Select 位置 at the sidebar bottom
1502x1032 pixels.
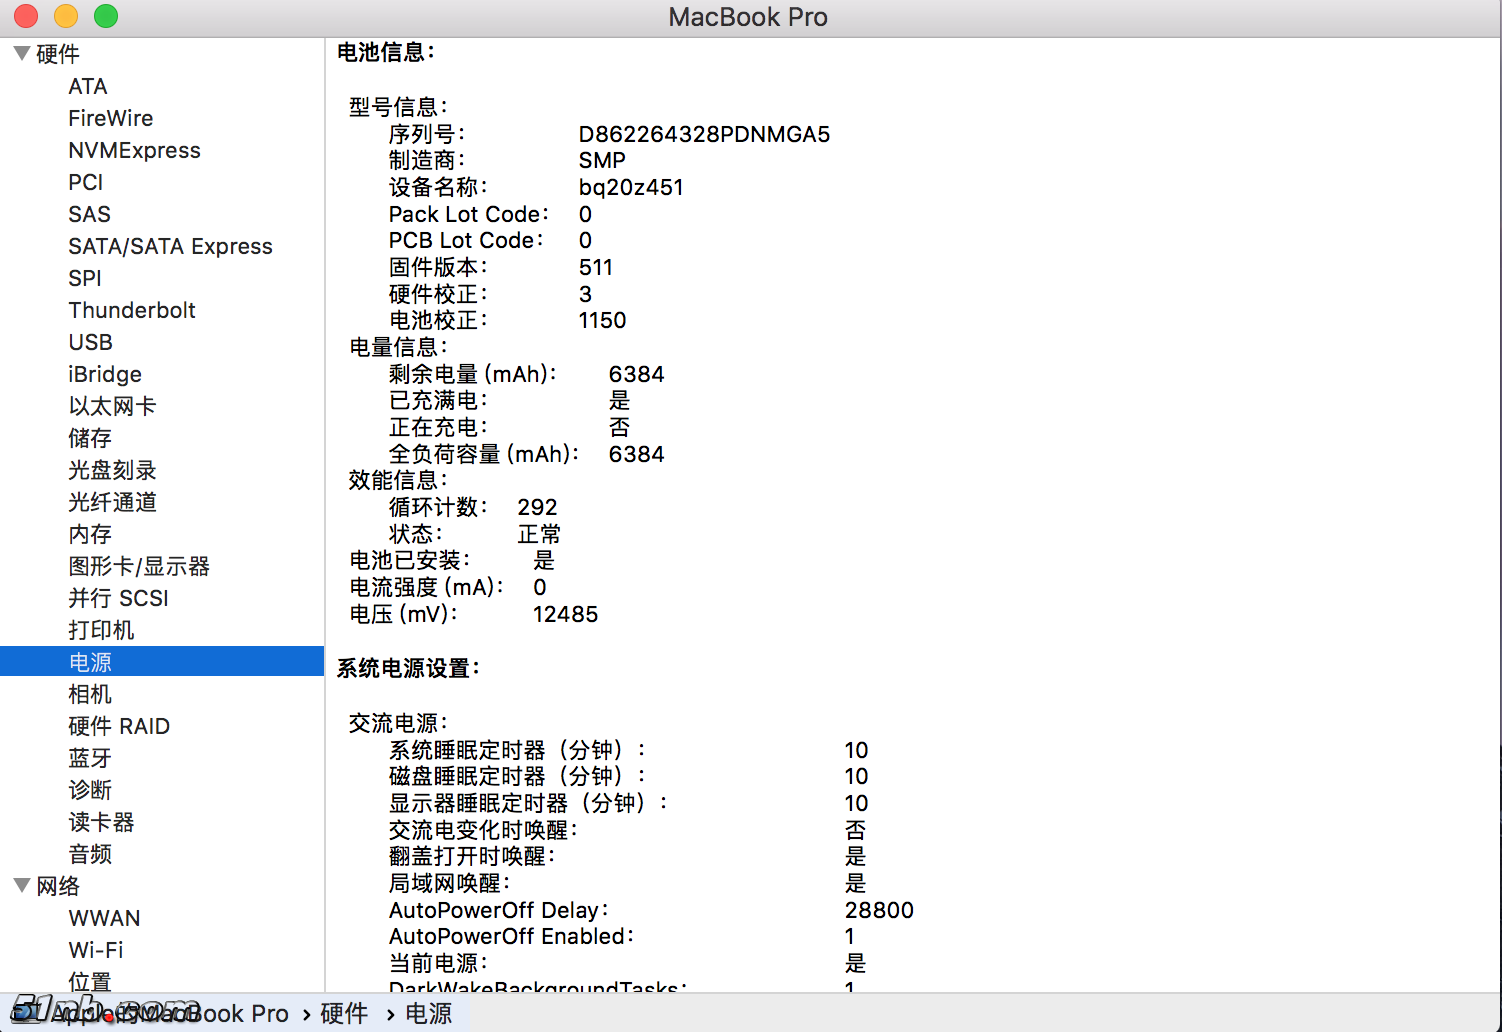(90, 981)
